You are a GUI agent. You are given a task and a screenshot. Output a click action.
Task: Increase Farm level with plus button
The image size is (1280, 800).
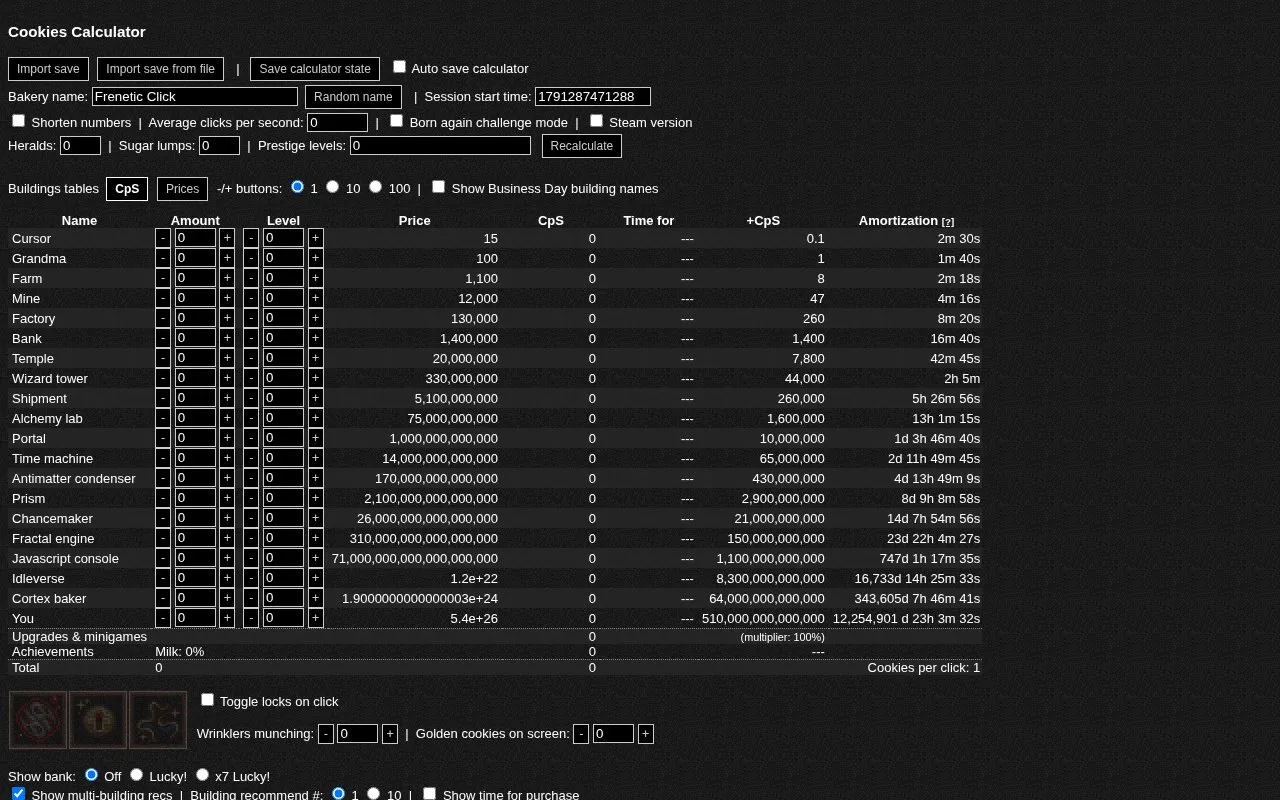coord(316,278)
